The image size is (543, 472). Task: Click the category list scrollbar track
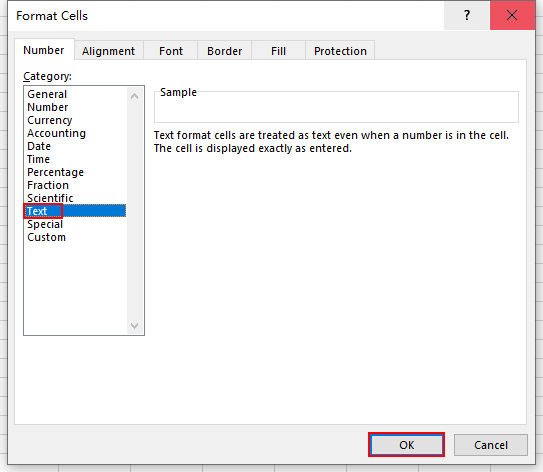(135, 211)
